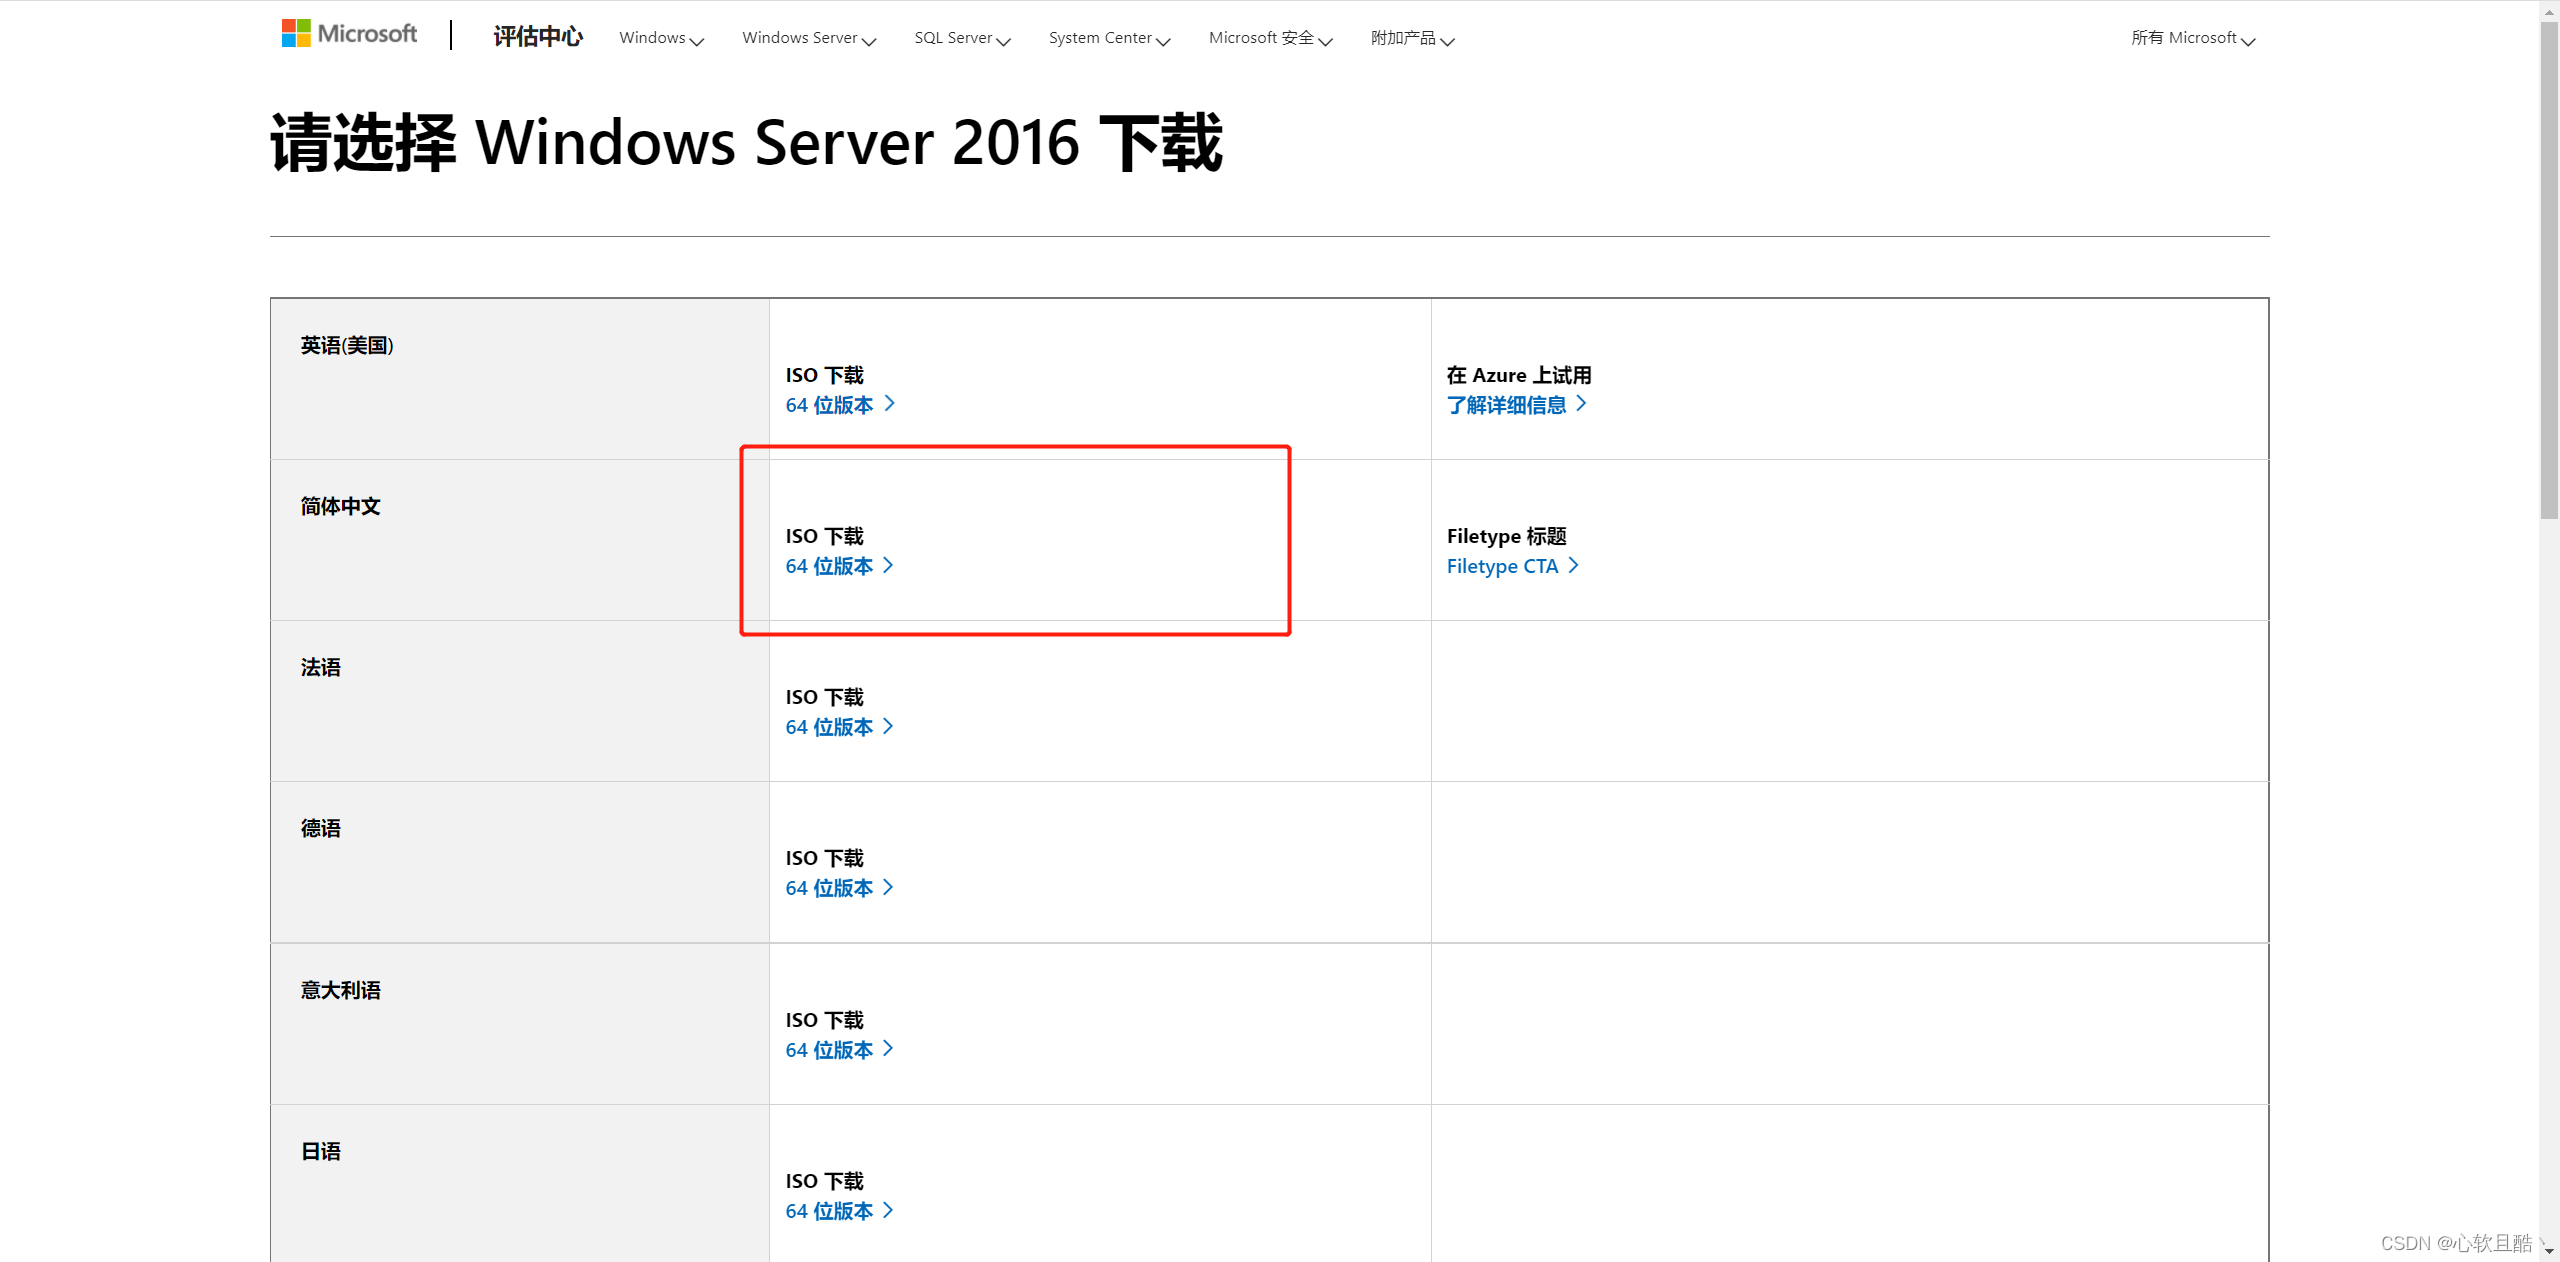Open the System Center menu

(x=1108, y=38)
